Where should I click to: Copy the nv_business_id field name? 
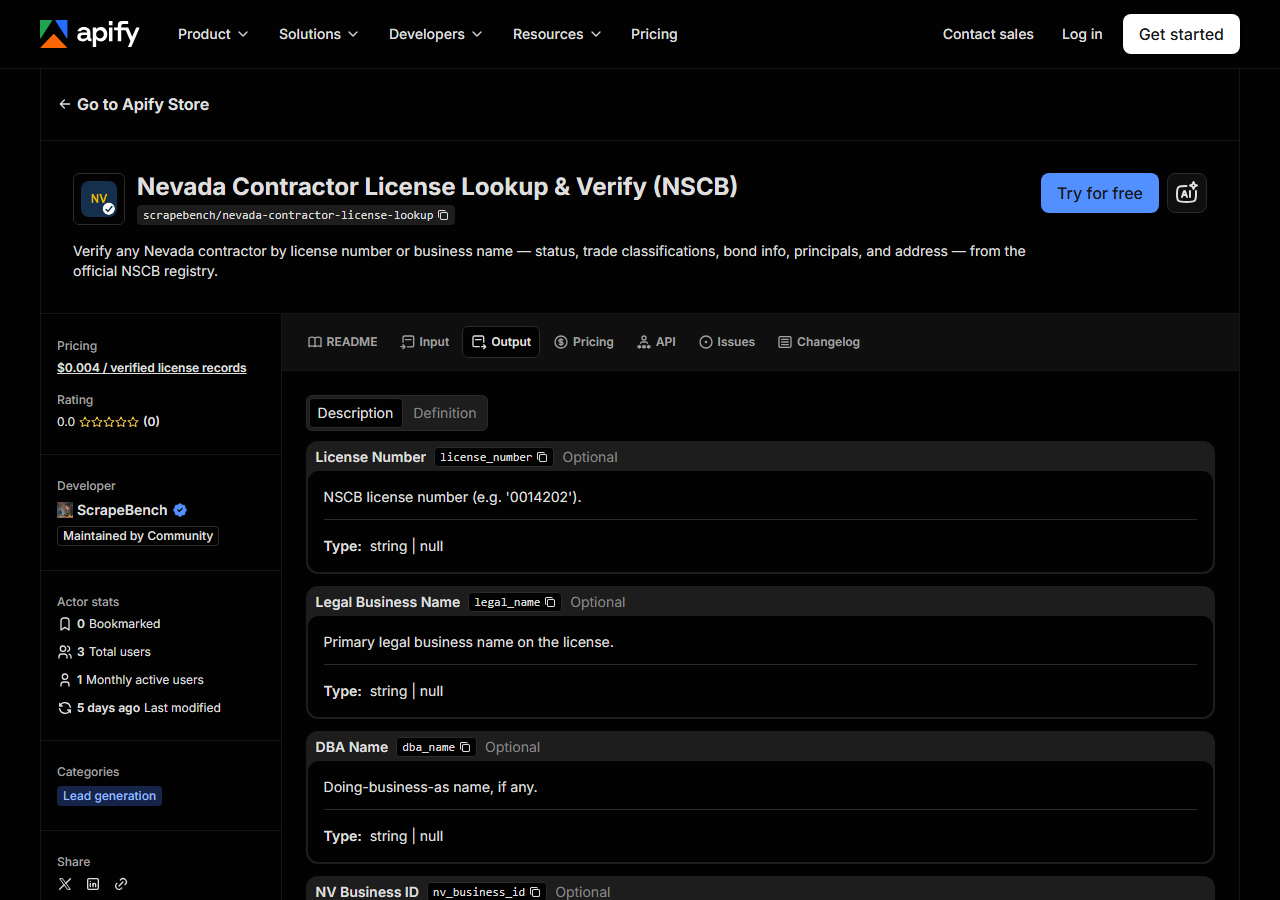(535, 892)
